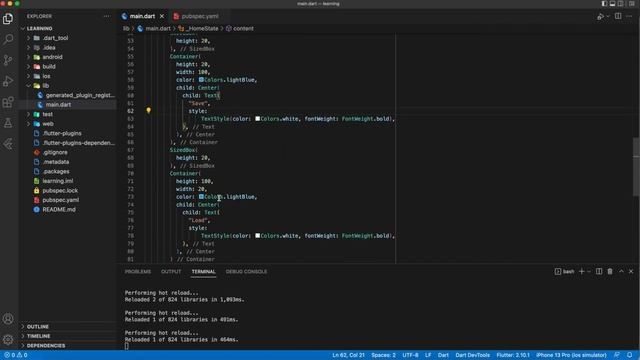640x360 pixels.
Task: Close the terminal panel
Action: pos(631,271)
